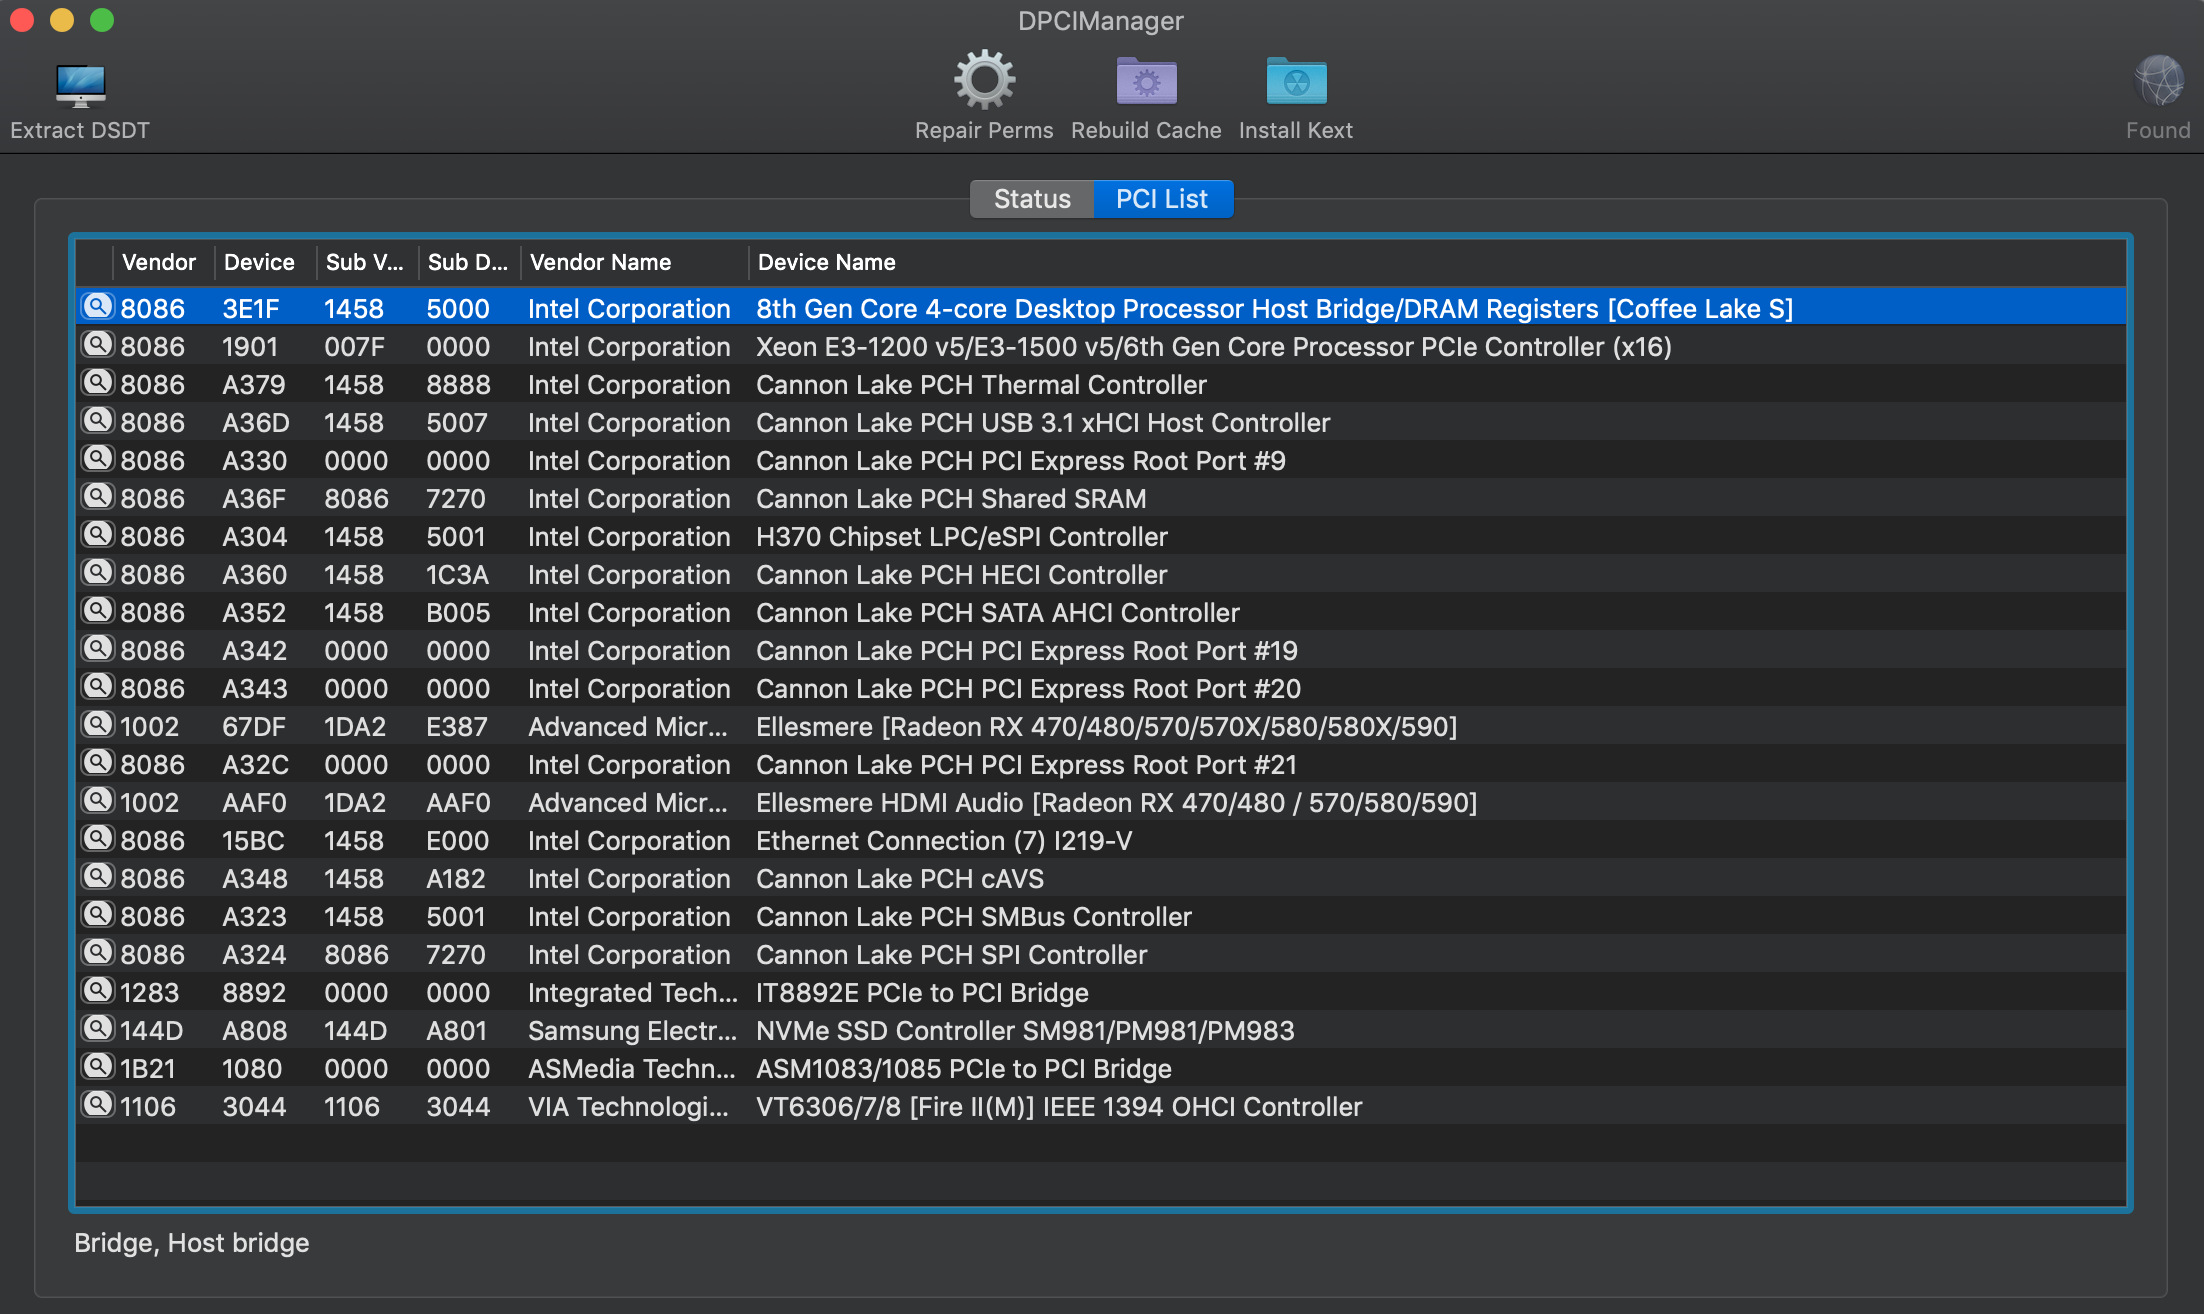Click the lookup icon for HECI Controller row
Screen dimensions: 2204x1314
pyautogui.click(x=97, y=572)
